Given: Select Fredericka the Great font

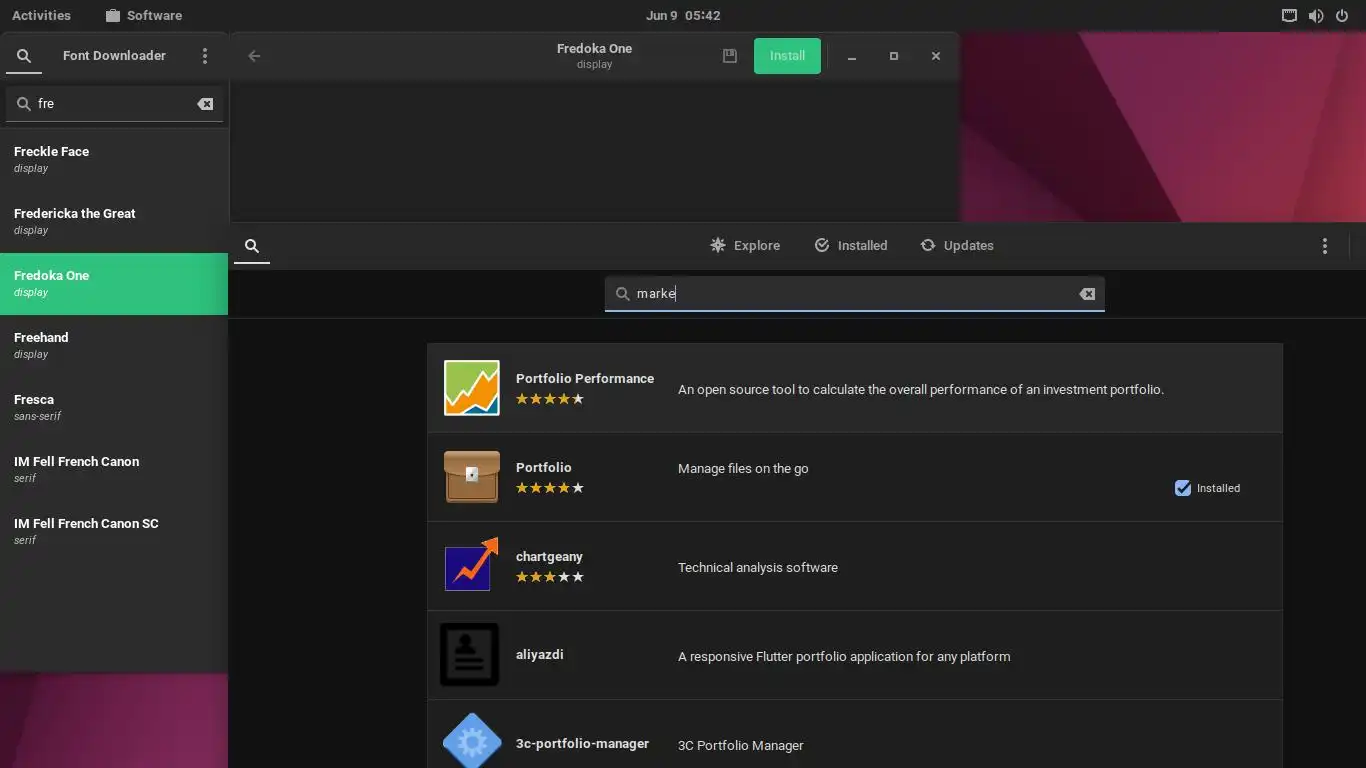Looking at the screenshot, I should point(114,222).
